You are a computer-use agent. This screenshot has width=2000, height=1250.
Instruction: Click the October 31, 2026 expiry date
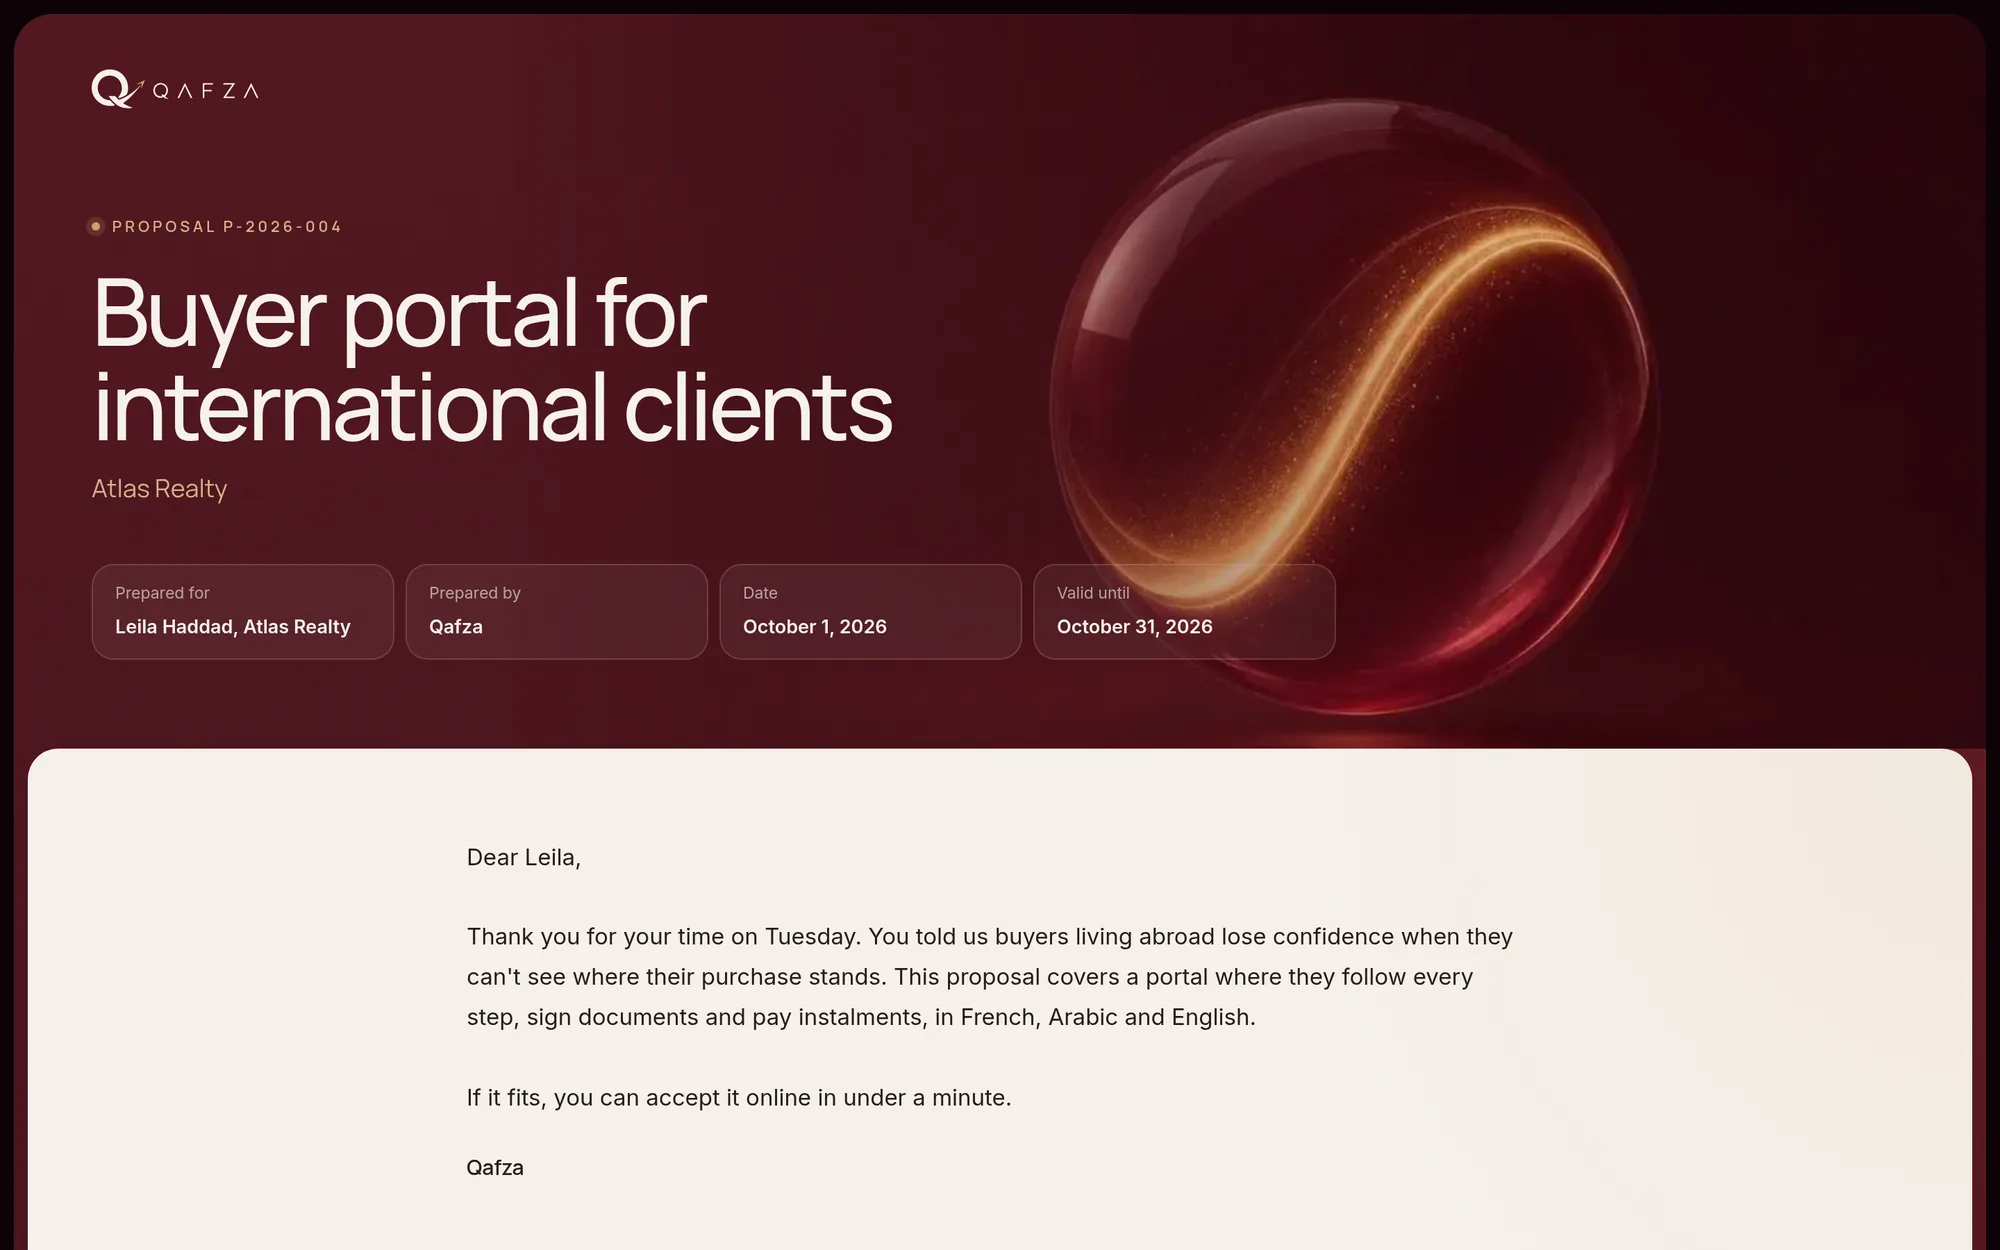pos(1135,626)
